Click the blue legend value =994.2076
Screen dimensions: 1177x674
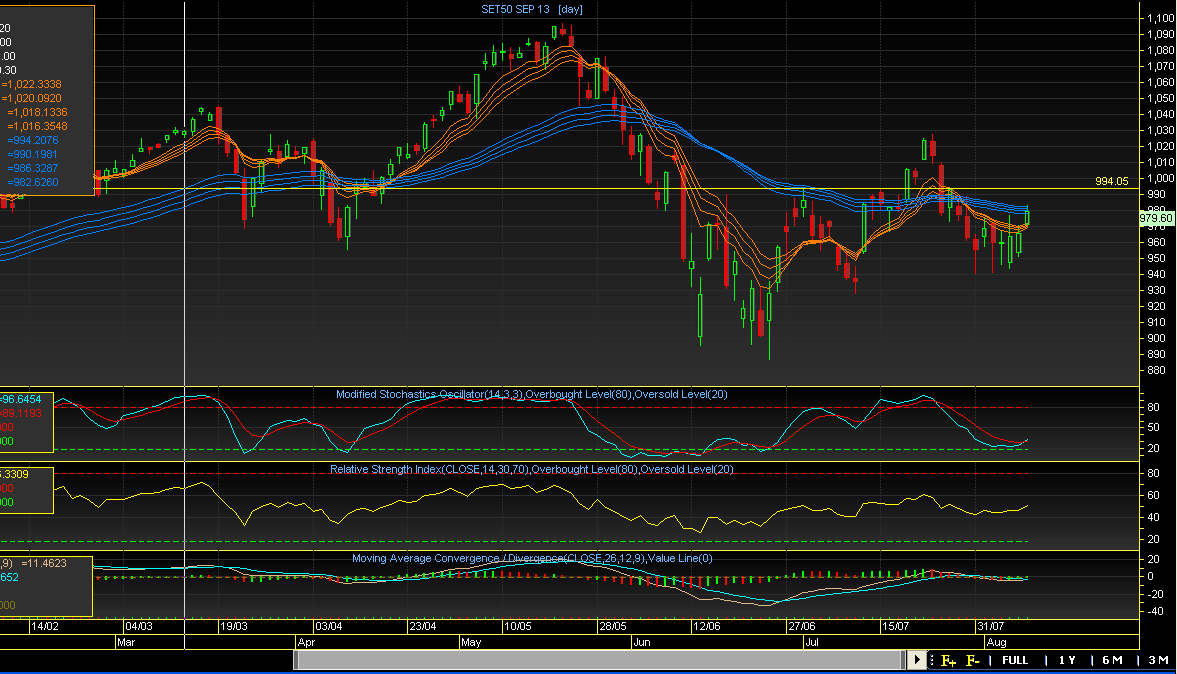point(33,140)
